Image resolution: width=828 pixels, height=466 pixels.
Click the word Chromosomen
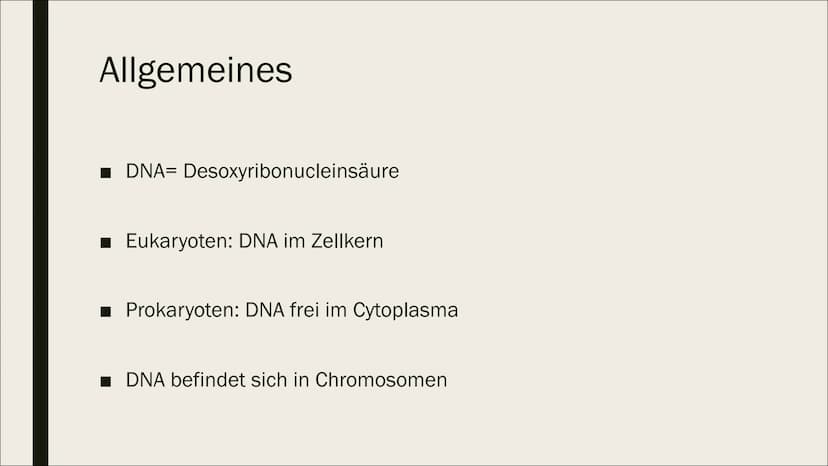pyautogui.click(x=381, y=380)
